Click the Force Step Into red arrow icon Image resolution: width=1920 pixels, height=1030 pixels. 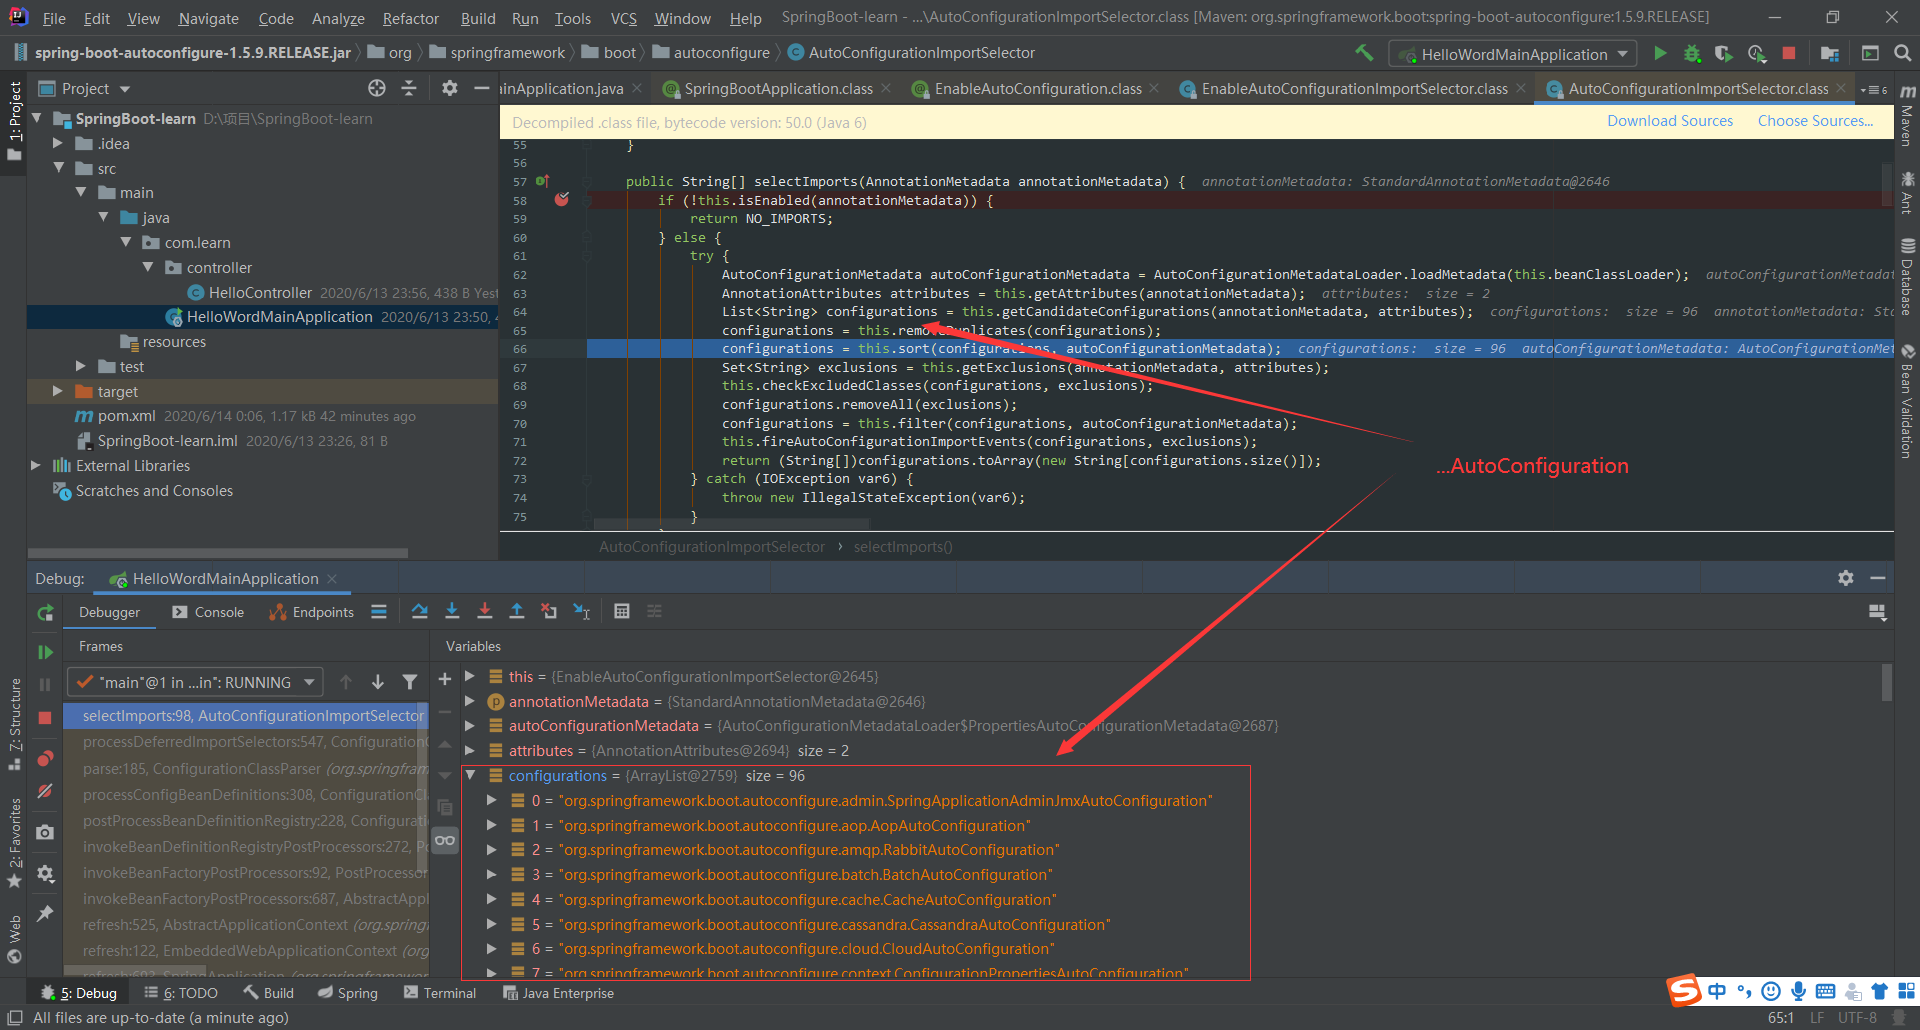point(484,611)
